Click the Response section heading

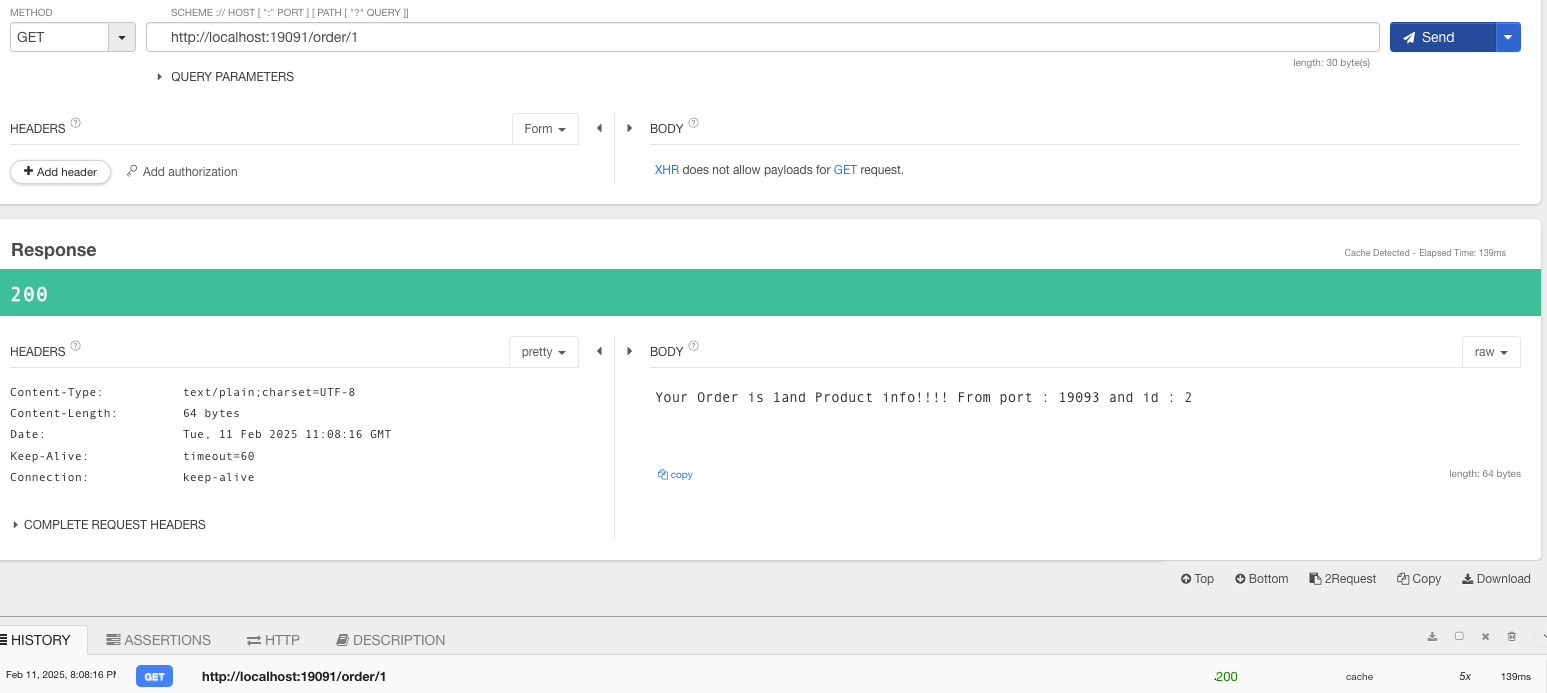coord(53,250)
